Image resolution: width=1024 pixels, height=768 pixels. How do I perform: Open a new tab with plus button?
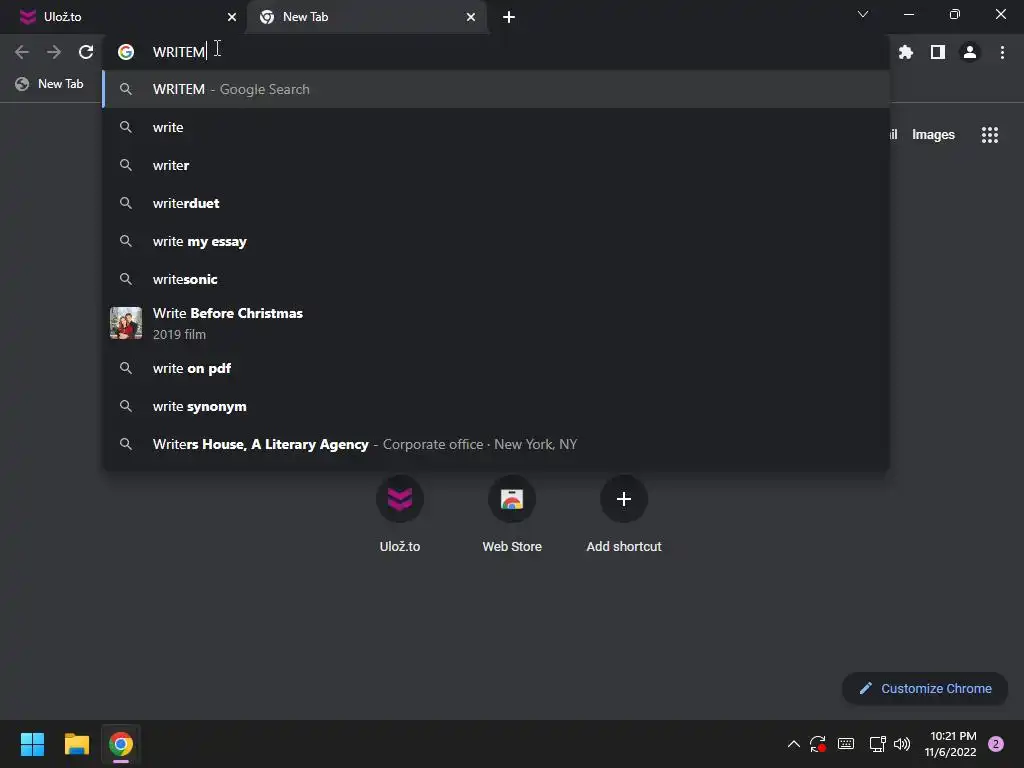click(x=509, y=17)
